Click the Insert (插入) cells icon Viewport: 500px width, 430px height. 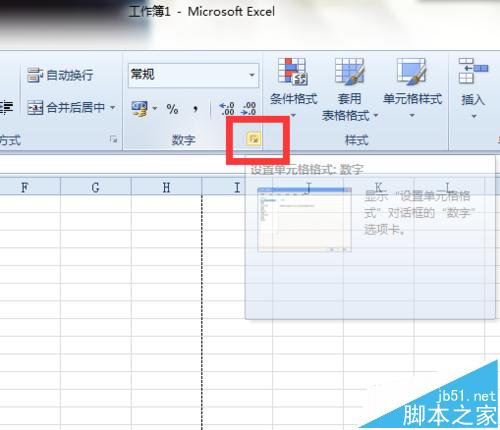pos(473,71)
